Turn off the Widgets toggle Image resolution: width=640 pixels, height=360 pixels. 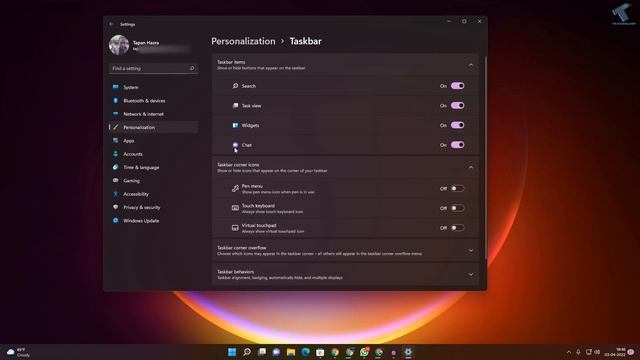[x=458, y=125]
